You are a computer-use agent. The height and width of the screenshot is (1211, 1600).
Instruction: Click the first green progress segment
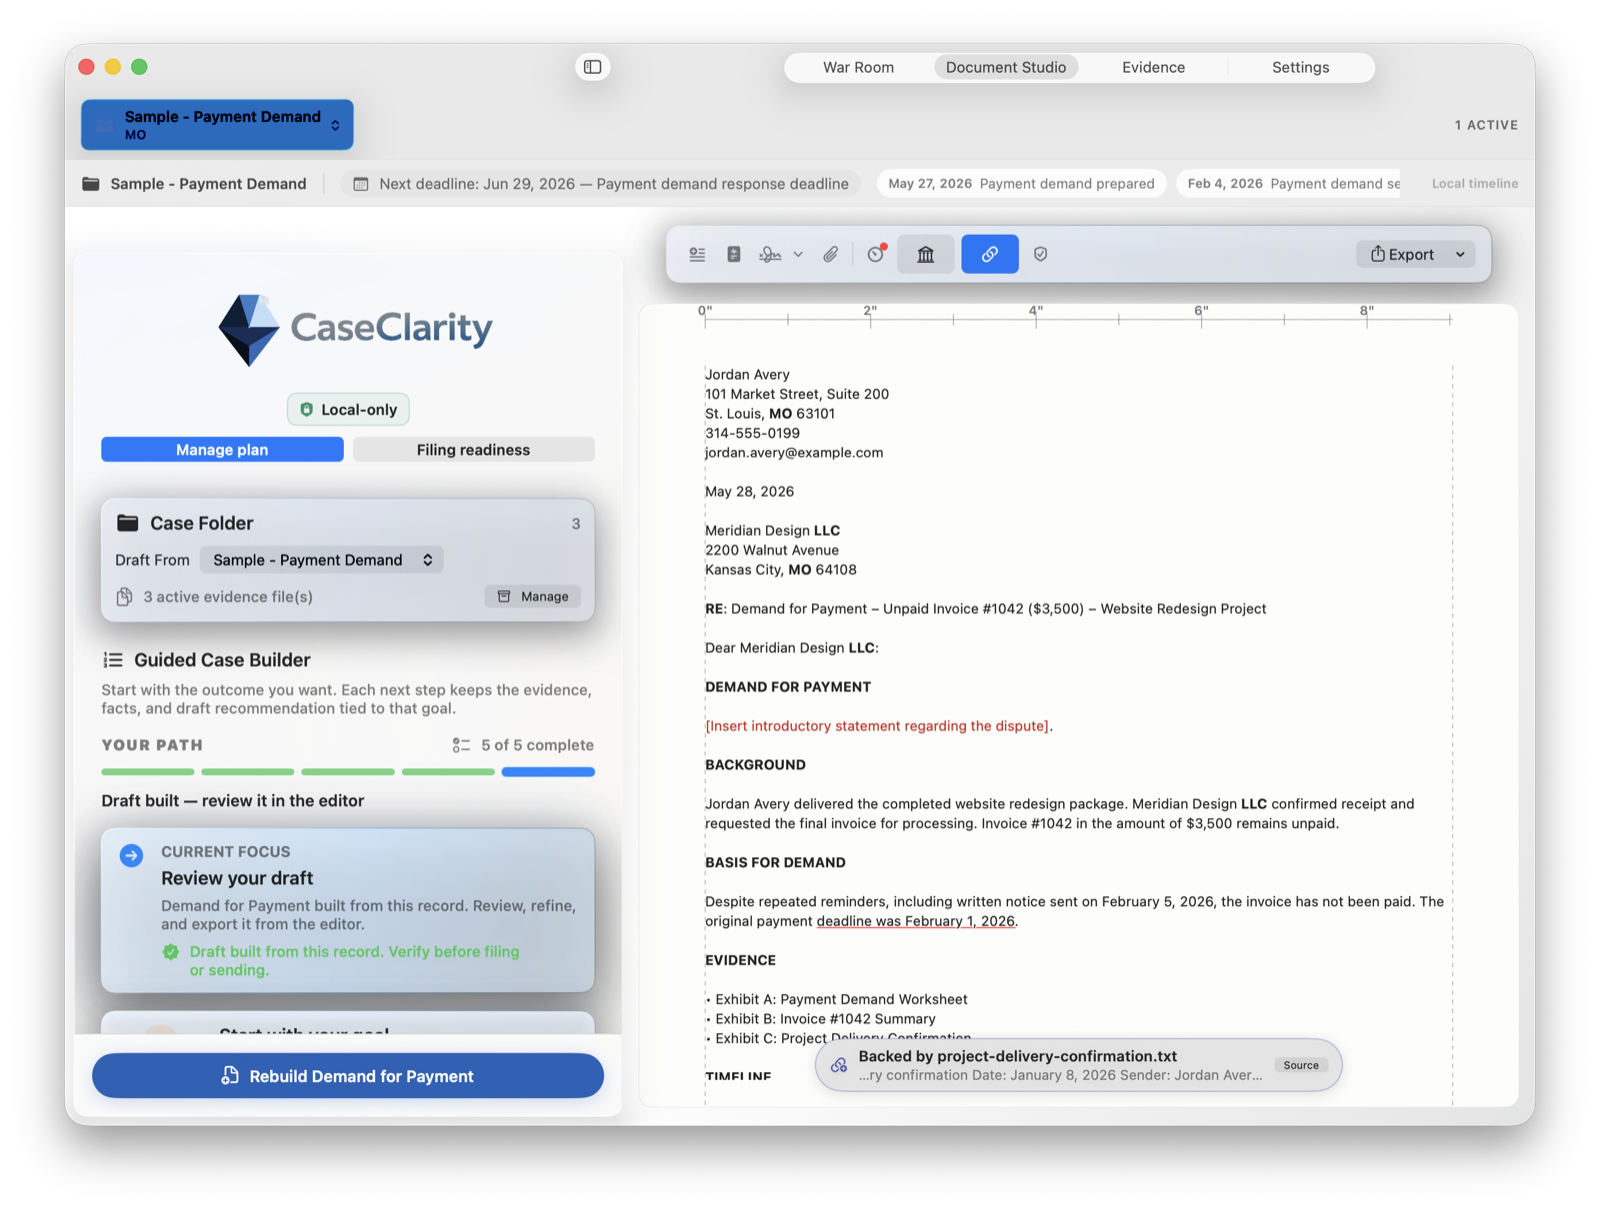point(148,772)
